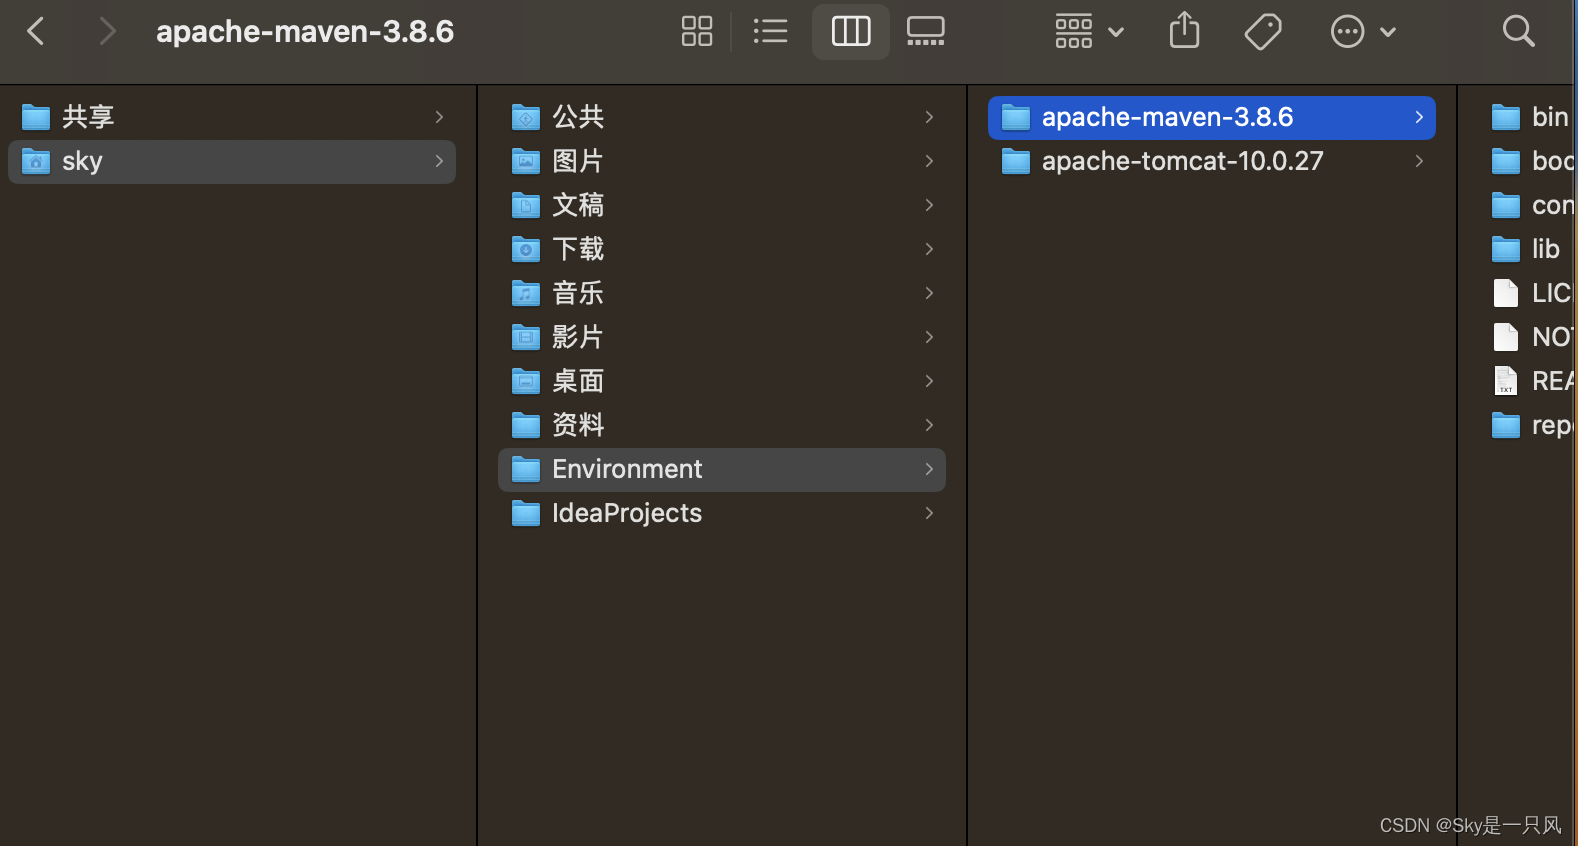Expand the Environment row chevron
The width and height of the screenshot is (1578, 846).
[x=929, y=469]
